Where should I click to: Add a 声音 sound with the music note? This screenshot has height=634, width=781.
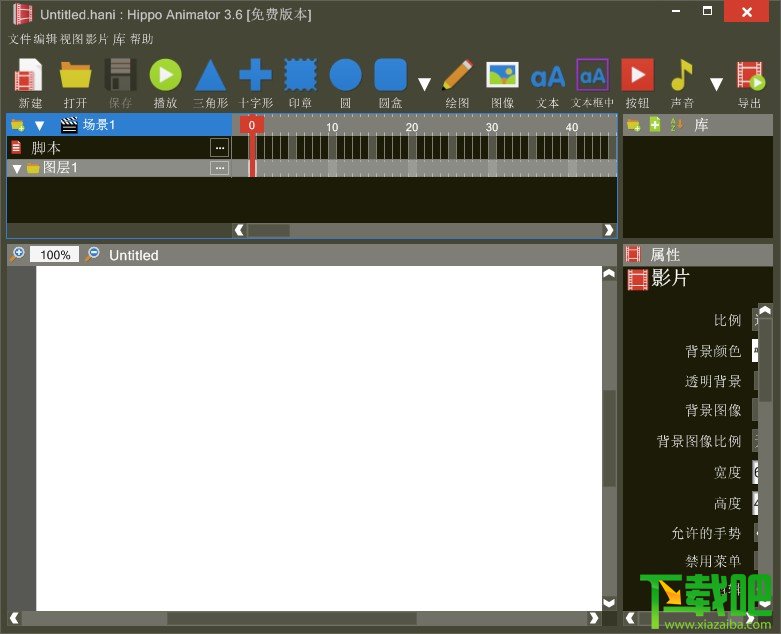682,84
